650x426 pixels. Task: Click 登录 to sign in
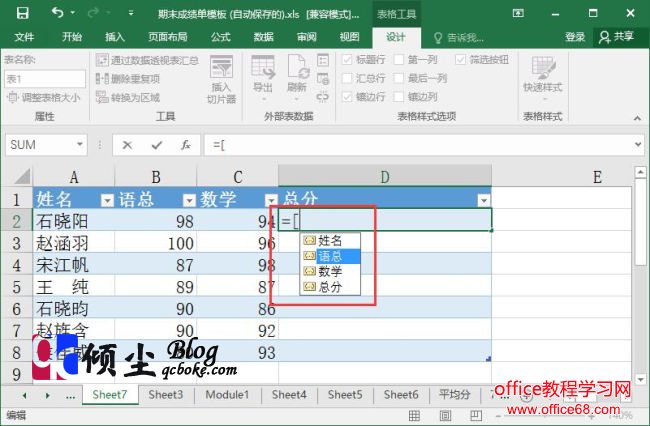tap(575, 37)
